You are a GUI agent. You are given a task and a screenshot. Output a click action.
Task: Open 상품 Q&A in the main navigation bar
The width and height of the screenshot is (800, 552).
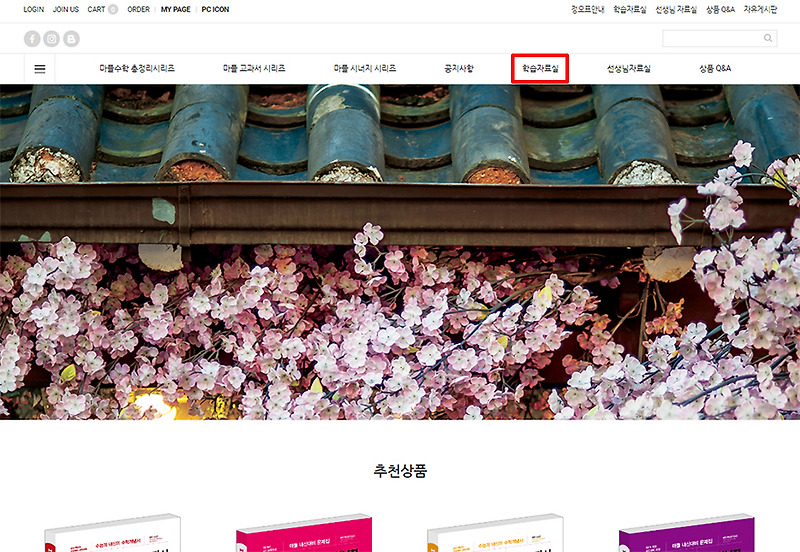[x=715, y=68]
